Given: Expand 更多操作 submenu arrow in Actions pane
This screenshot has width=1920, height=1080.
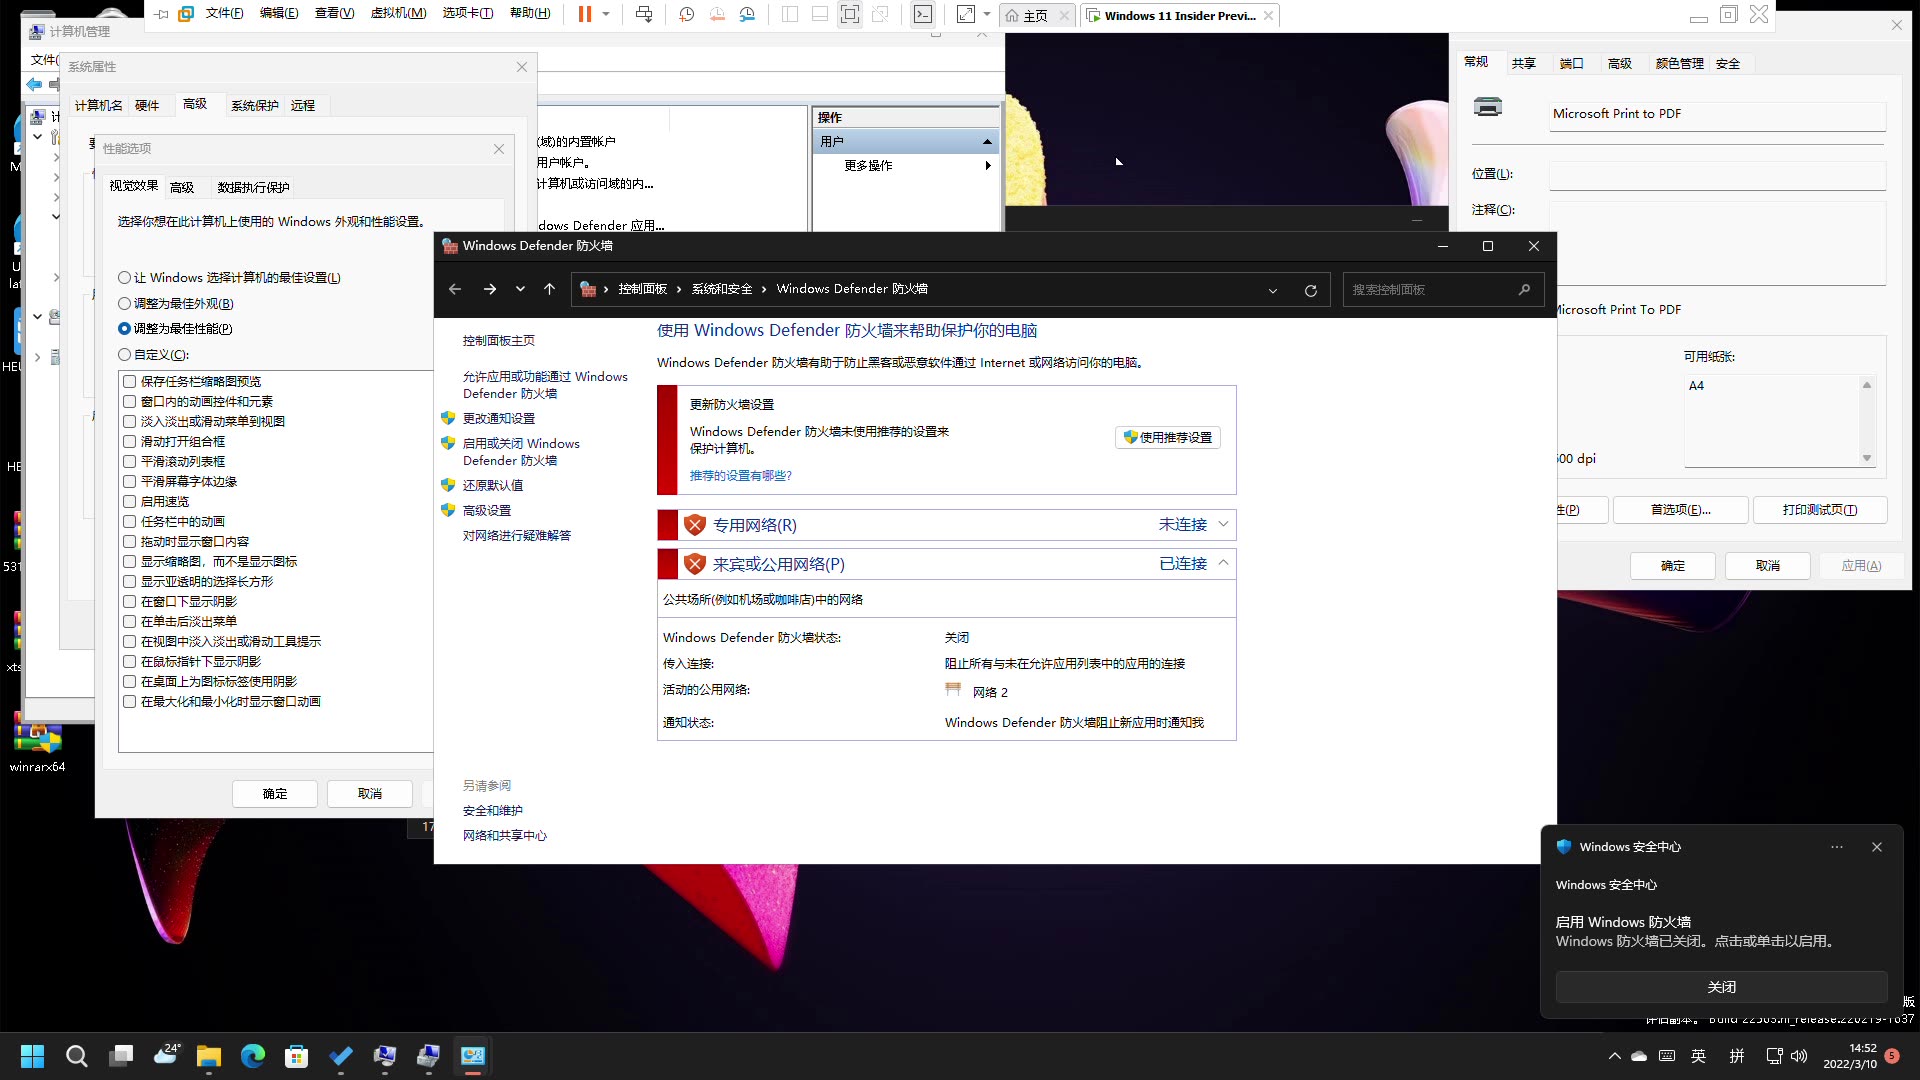Looking at the screenshot, I should click(x=988, y=166).
